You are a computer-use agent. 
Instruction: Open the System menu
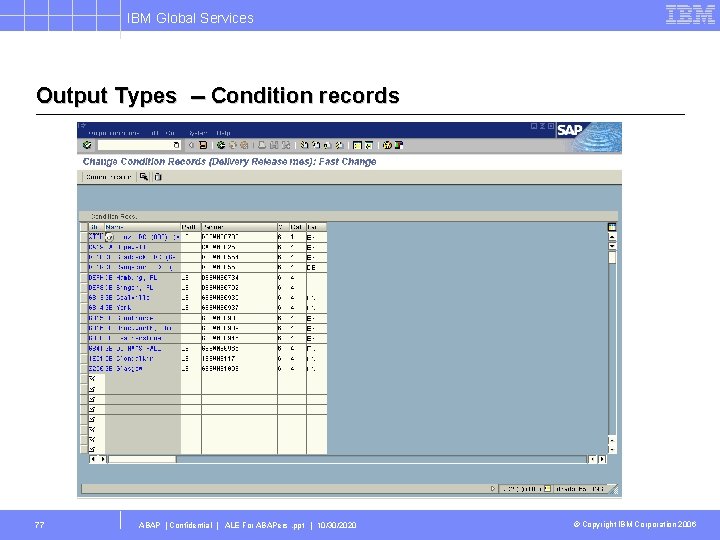(x=198, y=133)
